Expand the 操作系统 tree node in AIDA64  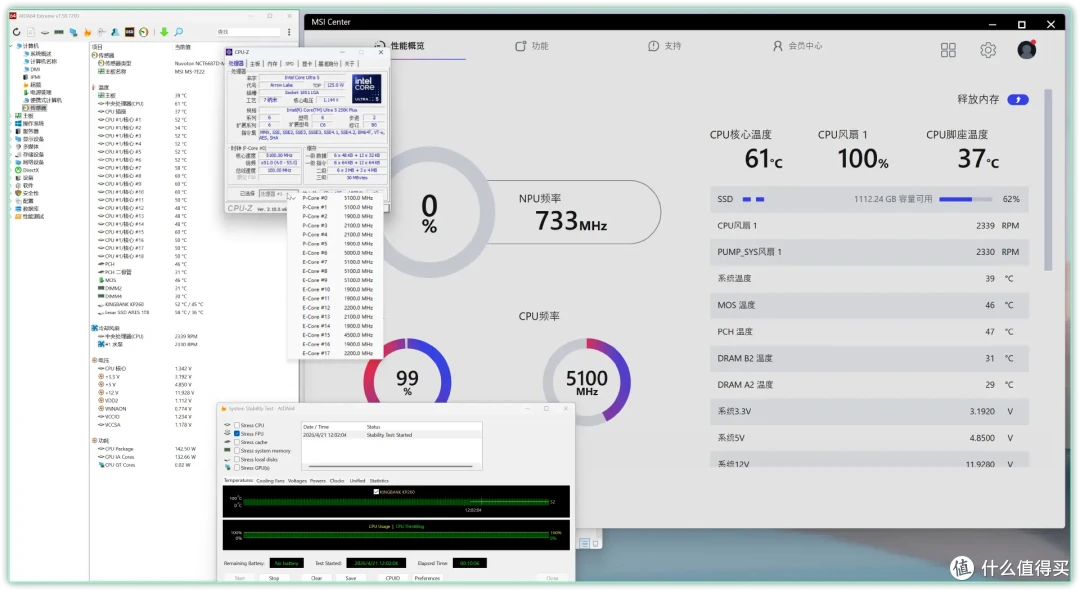pos(12,123)
